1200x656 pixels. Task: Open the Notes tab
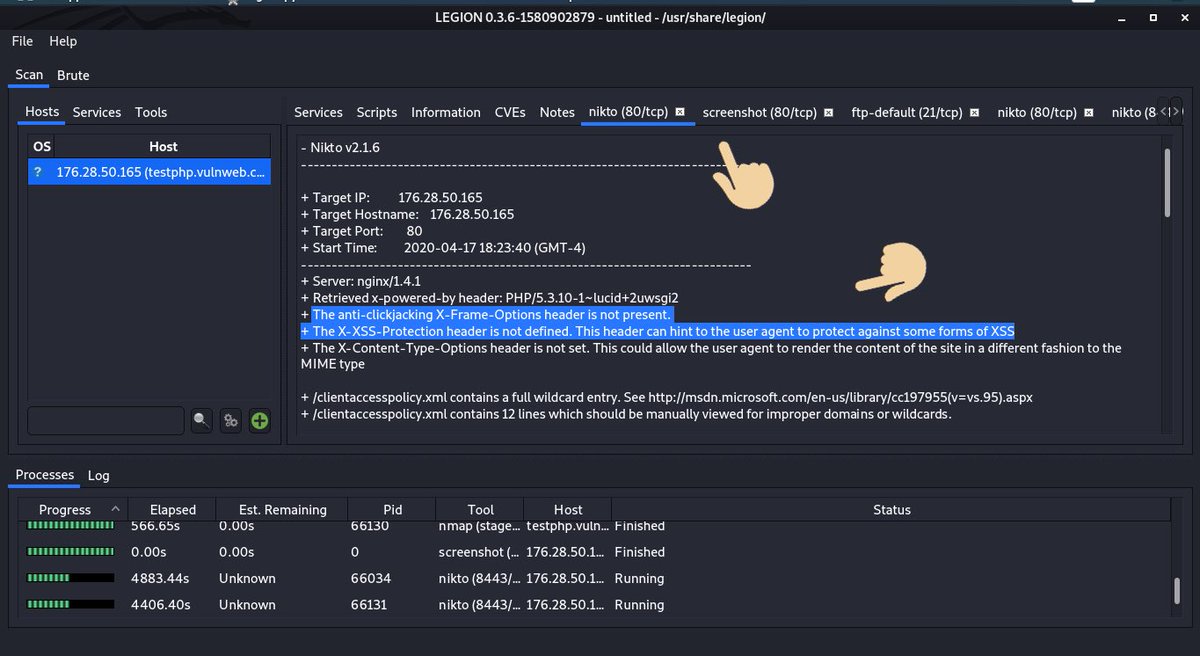(x=557, y=112)
